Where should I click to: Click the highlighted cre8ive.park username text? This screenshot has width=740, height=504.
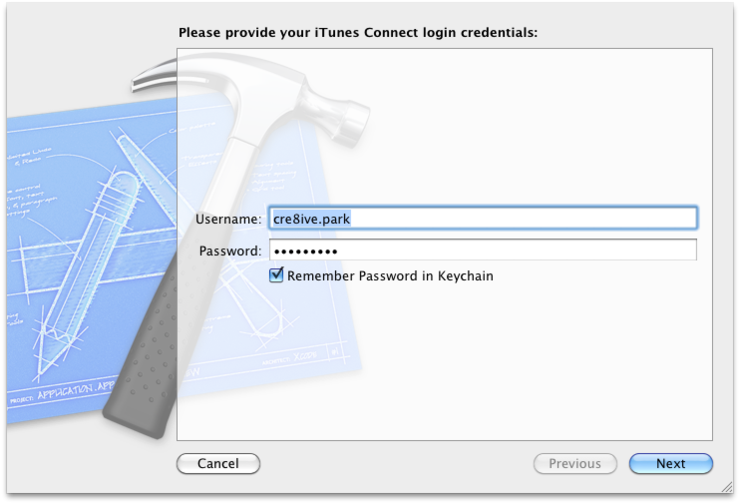tap(311, 219)
